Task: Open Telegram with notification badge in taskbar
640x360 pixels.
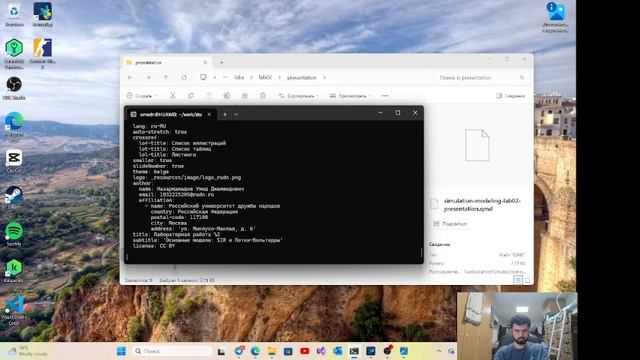Action: (239, 351)
